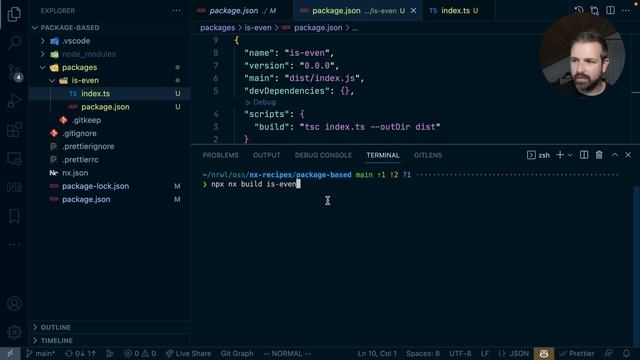
Task: Open Explorer more actions ellipsis
Action: click(176, 11)
